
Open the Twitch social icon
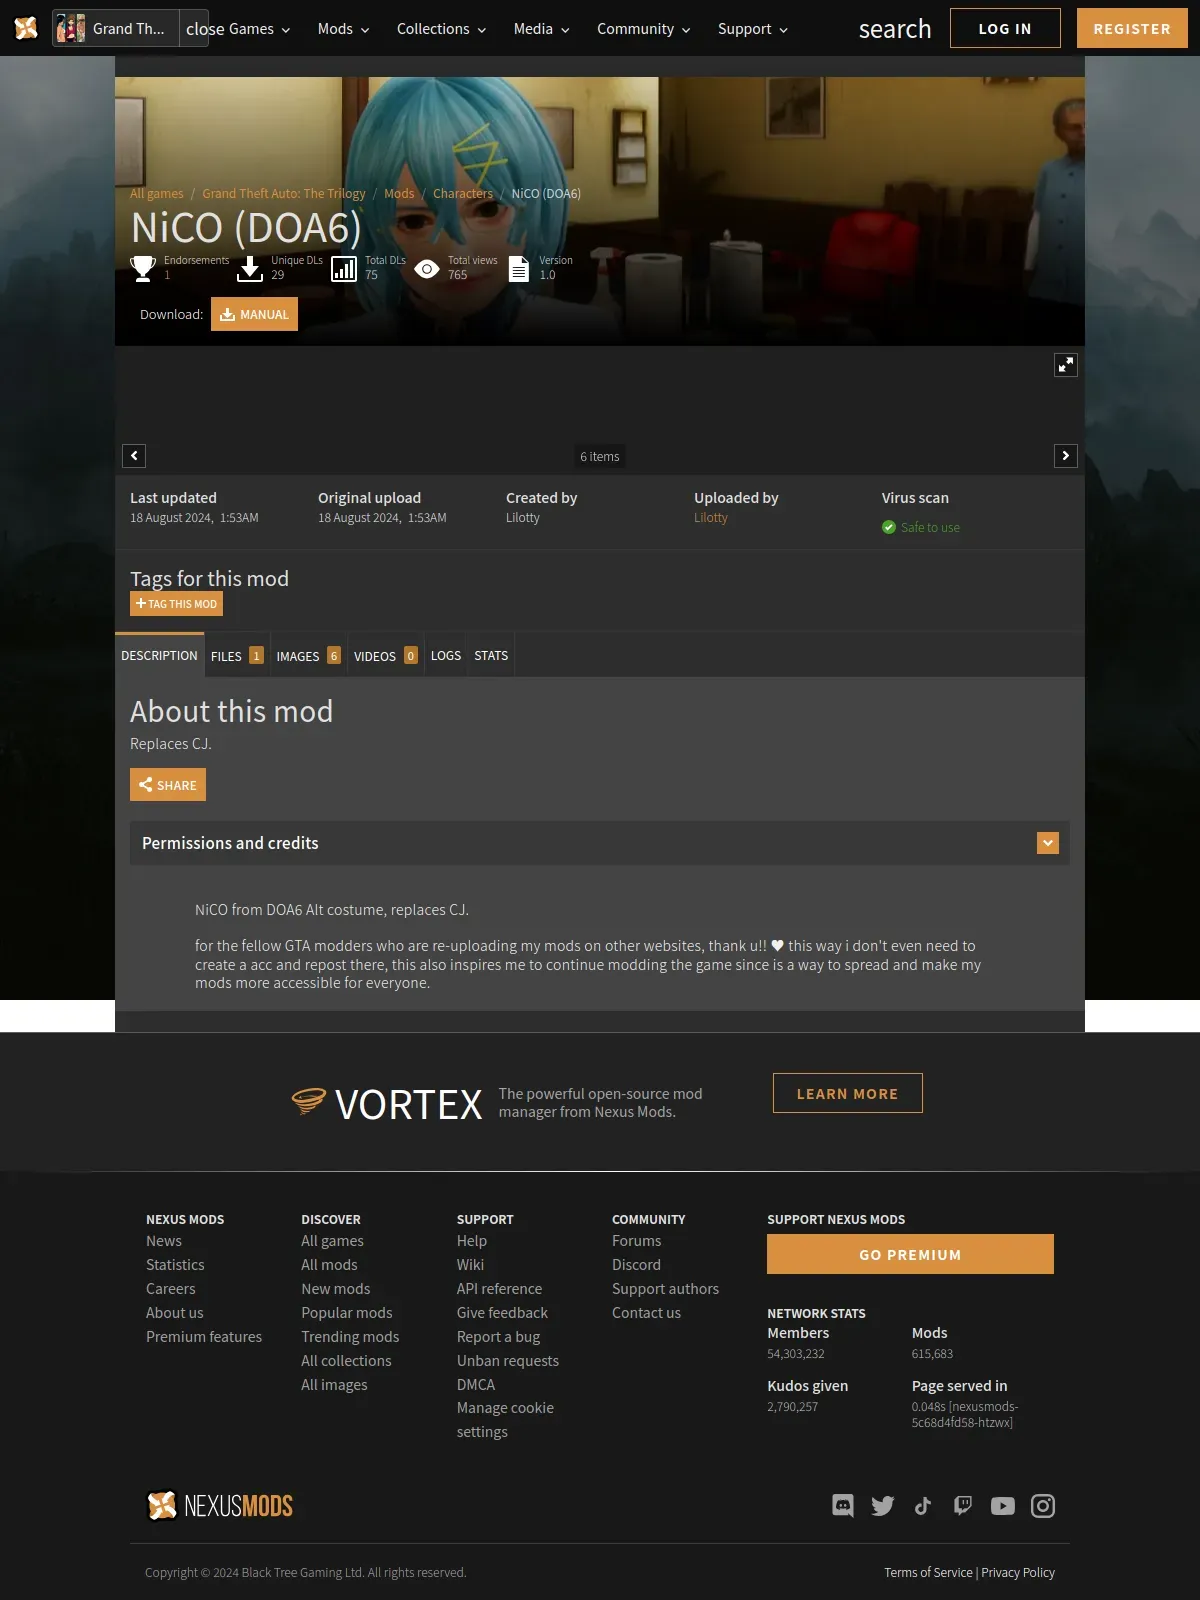tap(963, 1506)
